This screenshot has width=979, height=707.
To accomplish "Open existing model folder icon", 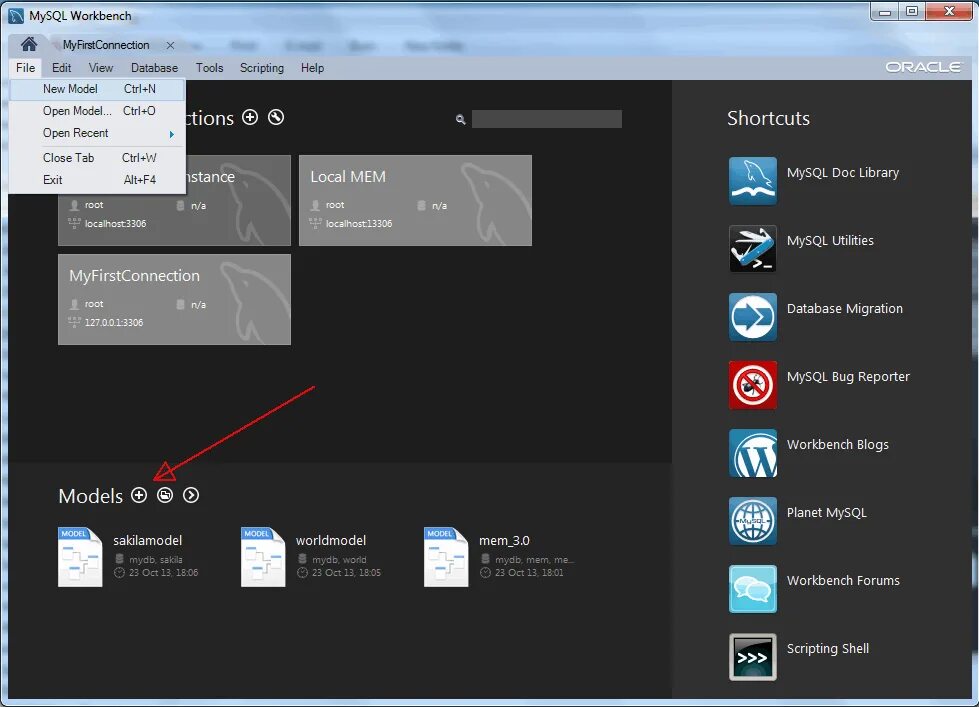I will pyautogui.click(x=165, y=495).
